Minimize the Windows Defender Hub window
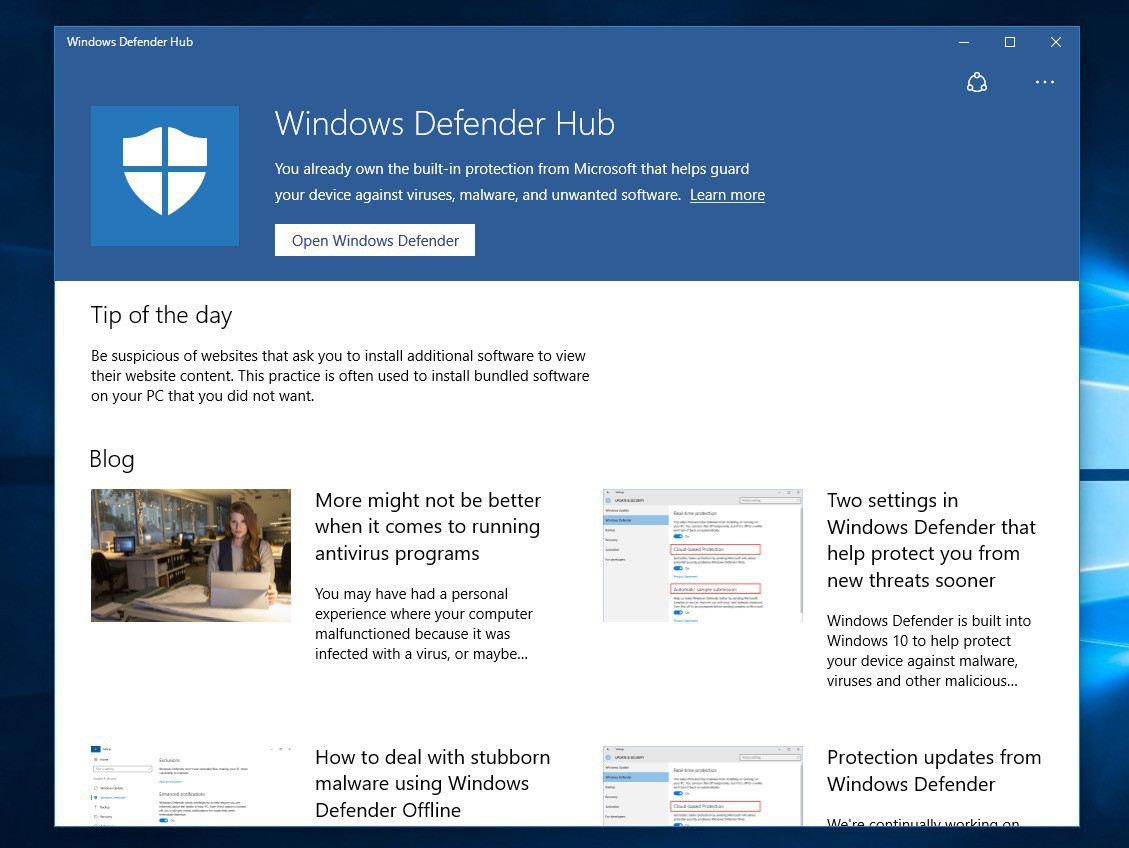 (x=964, y=42)
